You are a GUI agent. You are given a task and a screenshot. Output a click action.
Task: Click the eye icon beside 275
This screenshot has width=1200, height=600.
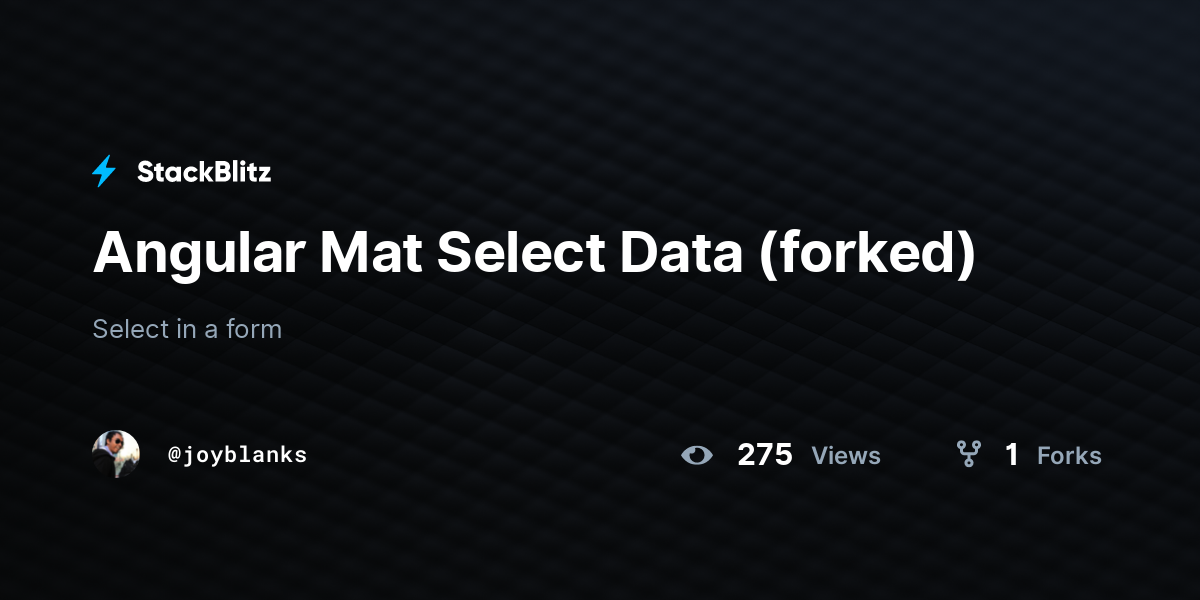(697, 455)
